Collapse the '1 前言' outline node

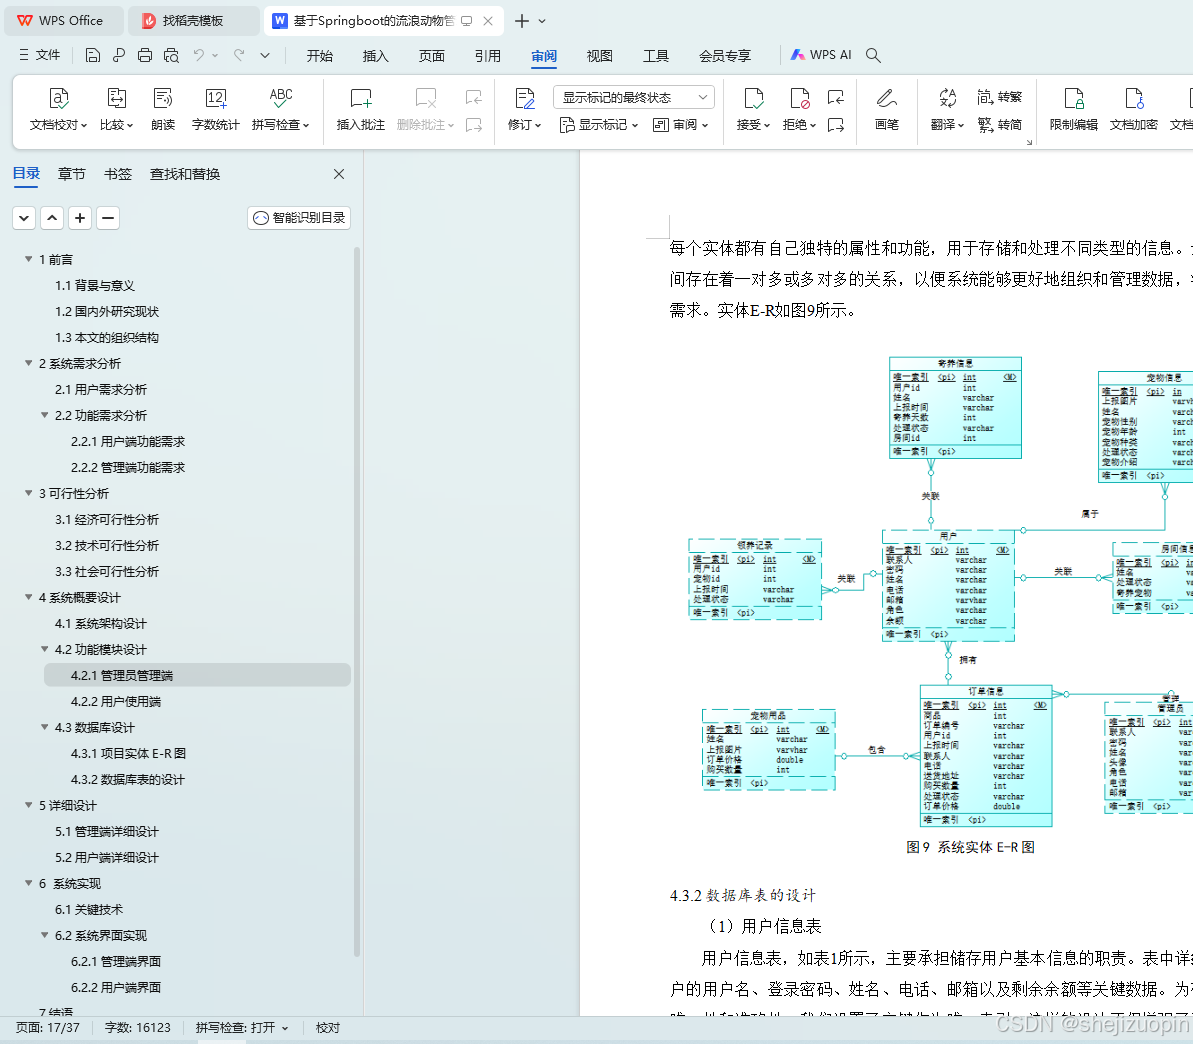pos(28,259)
